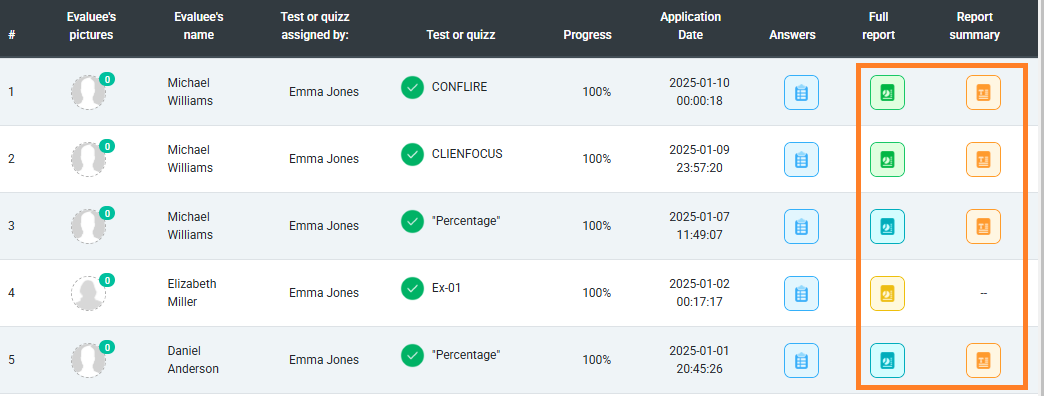Click the Test or quizz column header
Image resolution: width=1044 pixels, height=396 pixels.
(x=461, y=35)
